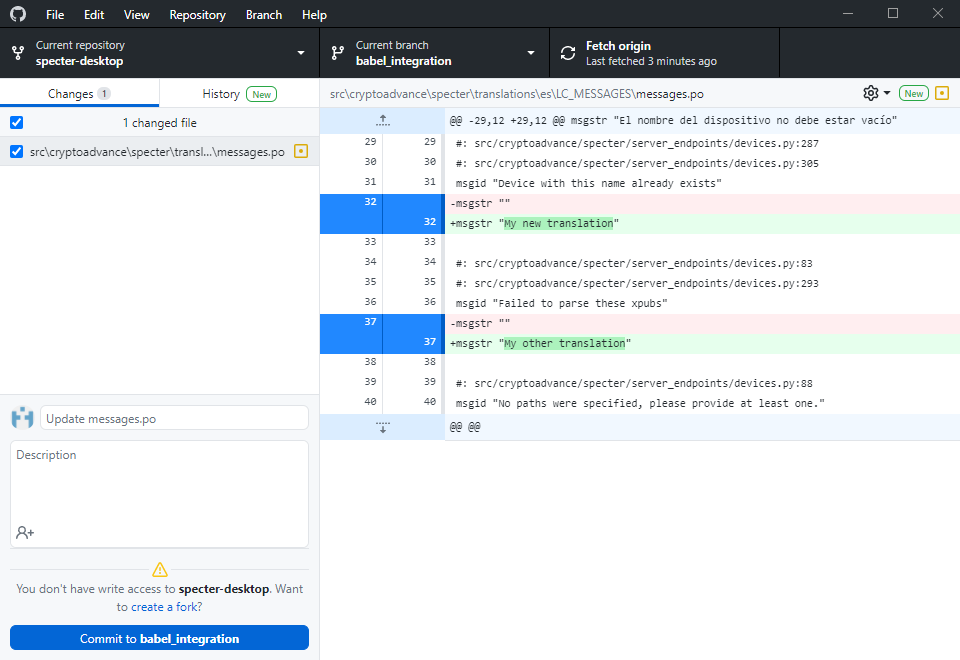Click comment line devices.py:83

coord(634,264)
